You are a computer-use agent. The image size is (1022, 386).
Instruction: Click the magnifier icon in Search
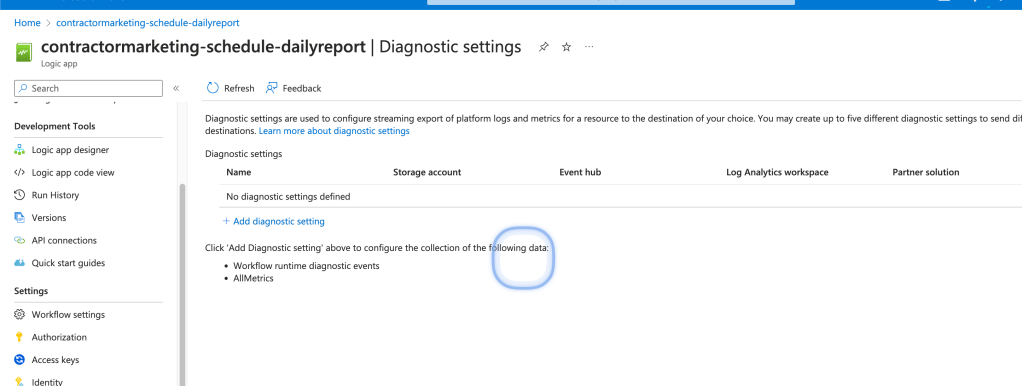pos(23,89)
